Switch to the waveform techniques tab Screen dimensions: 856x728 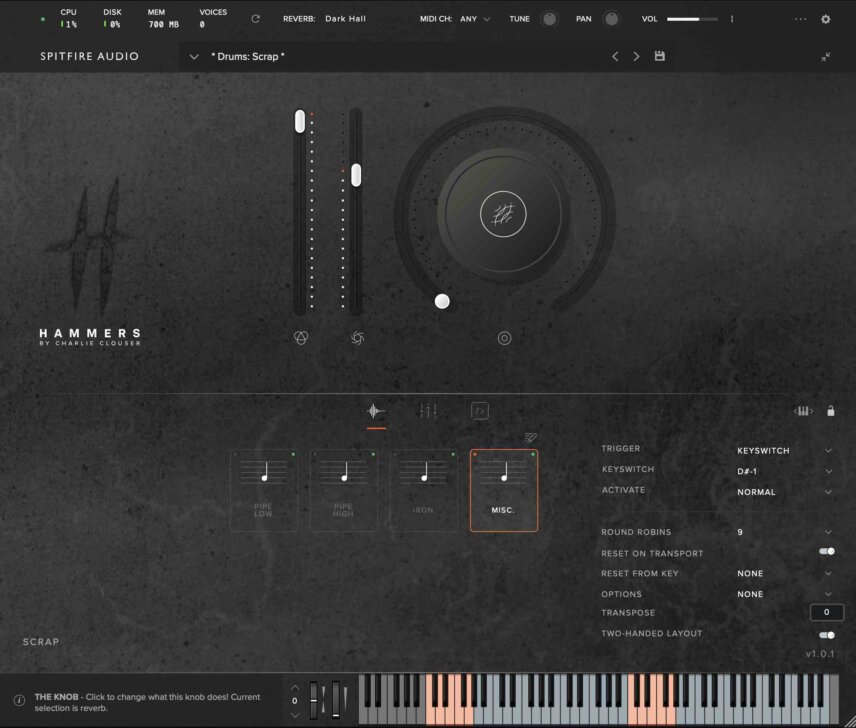coord(376,411)
